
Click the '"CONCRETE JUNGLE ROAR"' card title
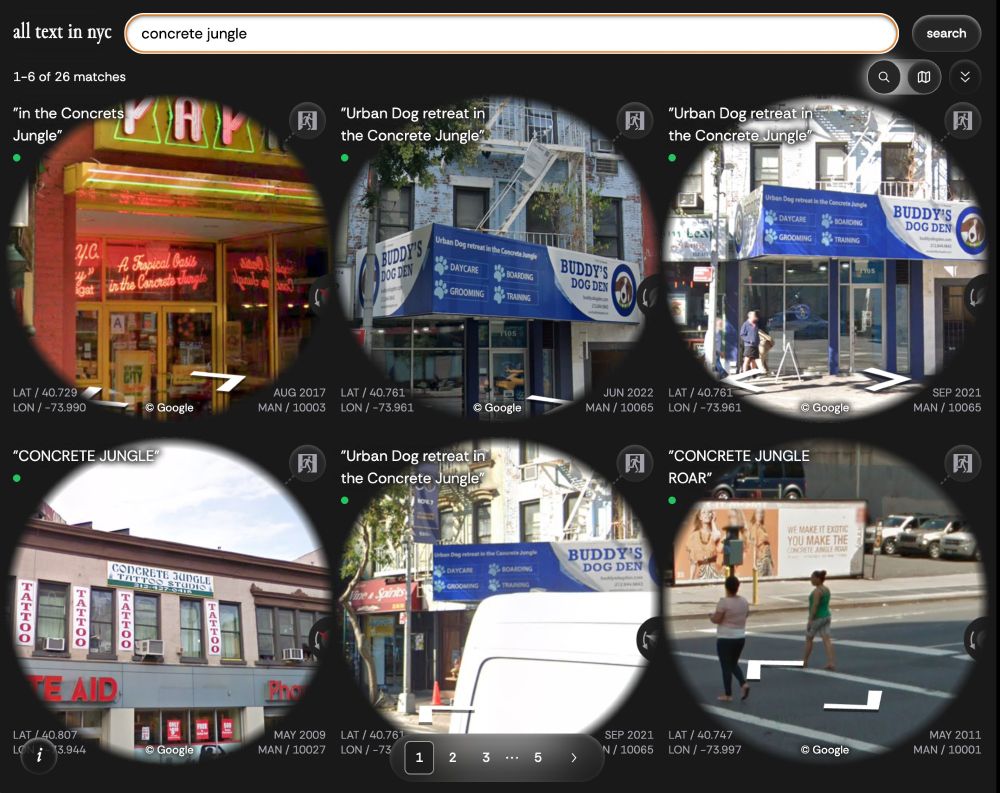tap(739, 467)
